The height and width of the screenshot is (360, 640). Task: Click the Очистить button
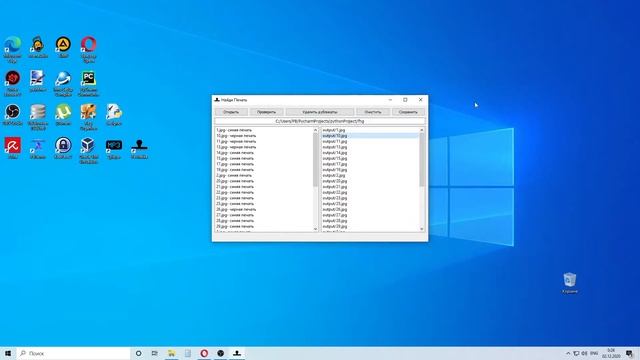(x=373, y=112)
